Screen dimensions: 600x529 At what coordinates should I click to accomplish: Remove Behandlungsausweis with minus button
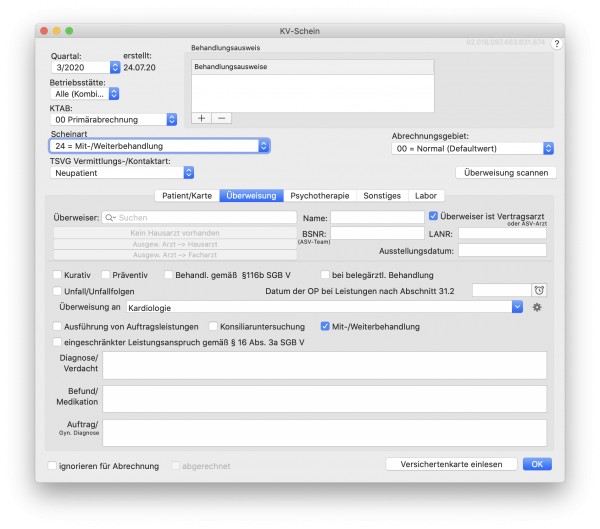click(x=222, y=118)
